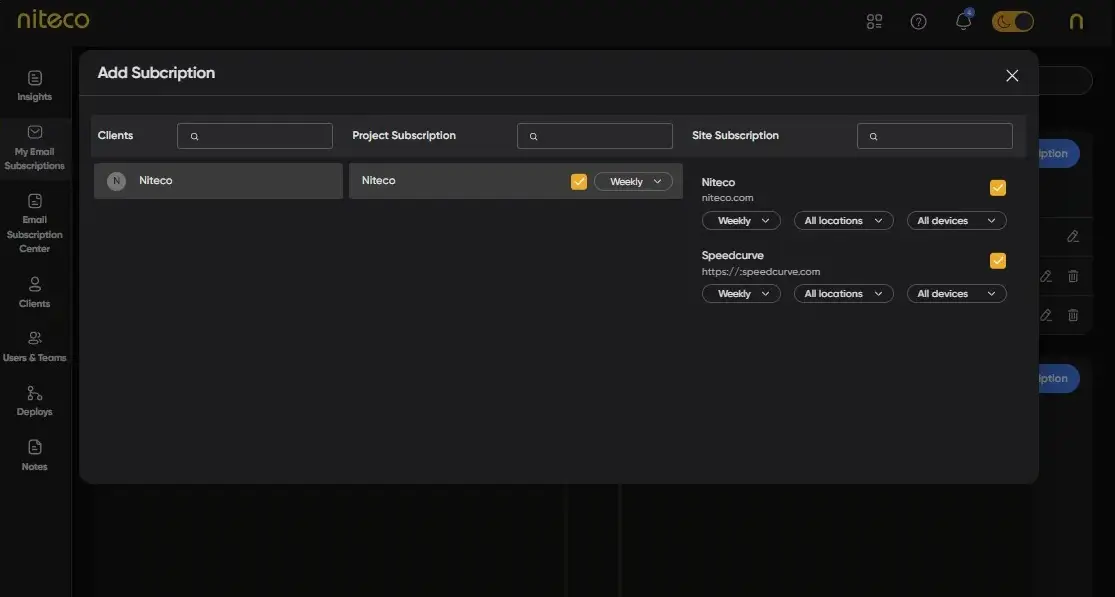Screen dimensions: 1115x597
Task: Focus the Clients search field
Action: point(255,136)
